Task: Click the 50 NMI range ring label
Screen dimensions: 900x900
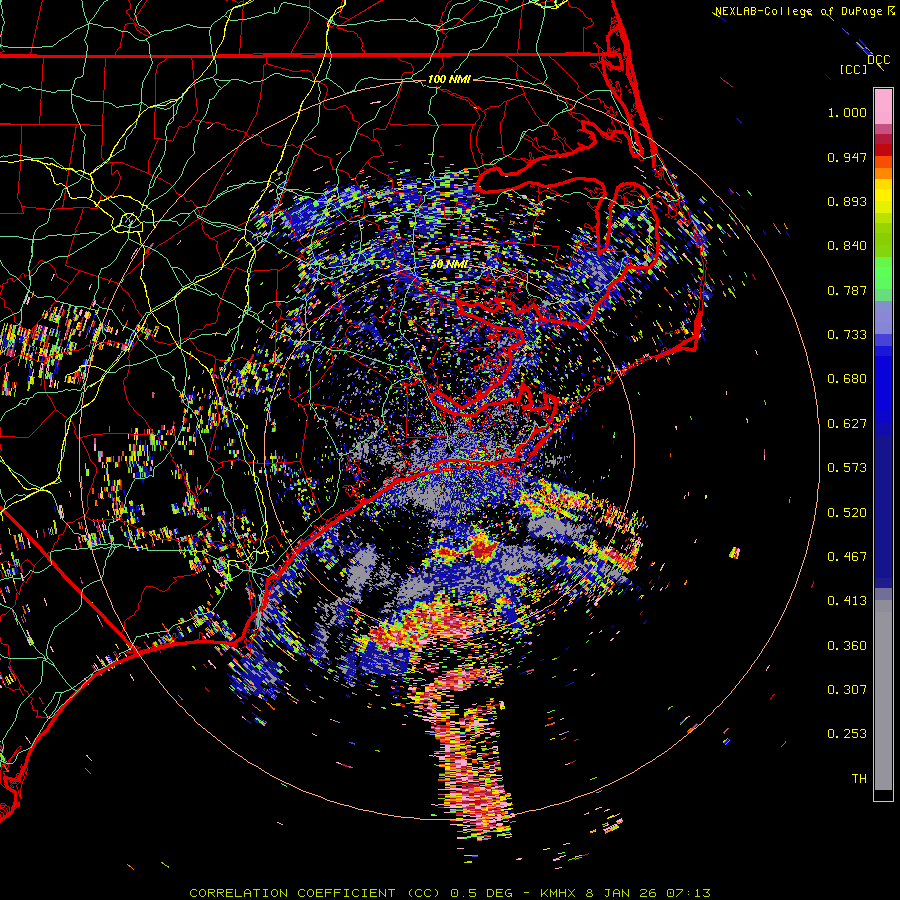Action: coord(449,264)
